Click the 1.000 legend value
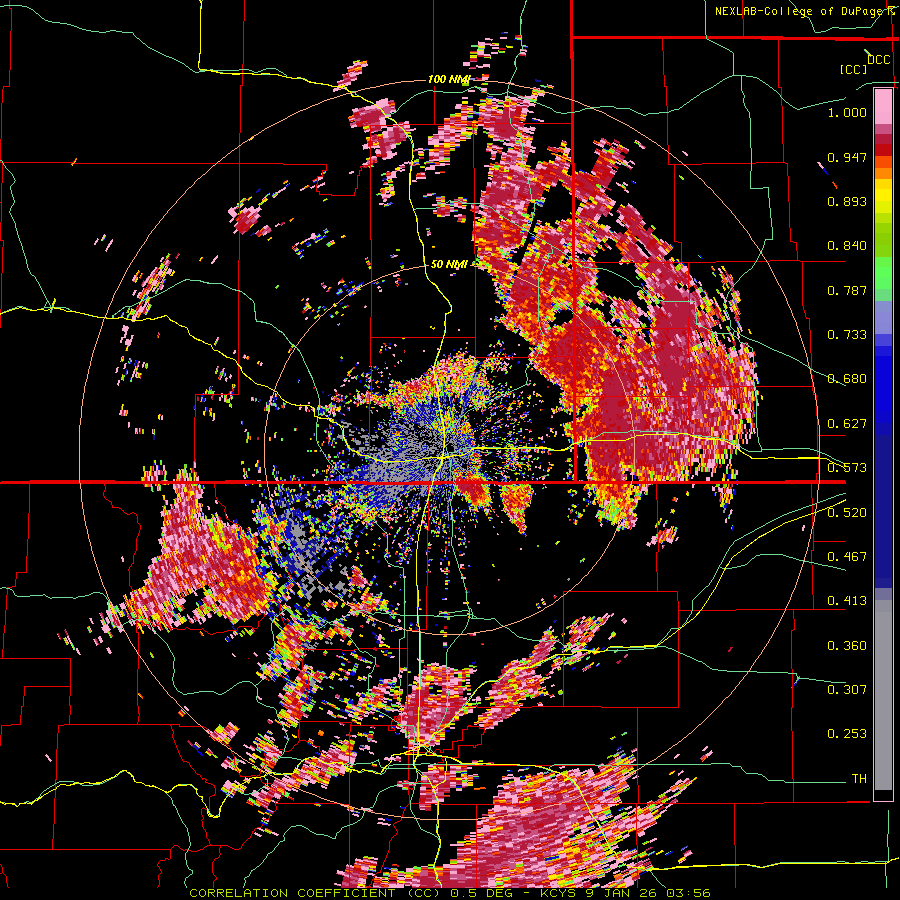The image size is (900, 900). [847, 112]
